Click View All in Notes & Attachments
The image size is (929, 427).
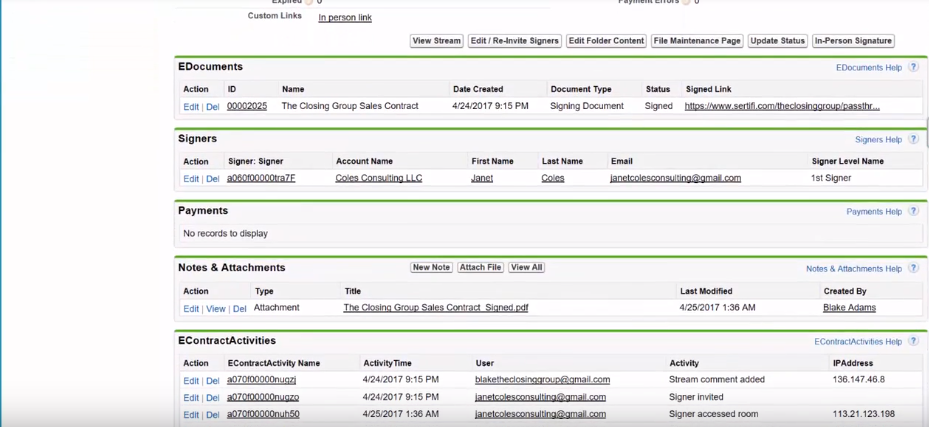(526, 268)
